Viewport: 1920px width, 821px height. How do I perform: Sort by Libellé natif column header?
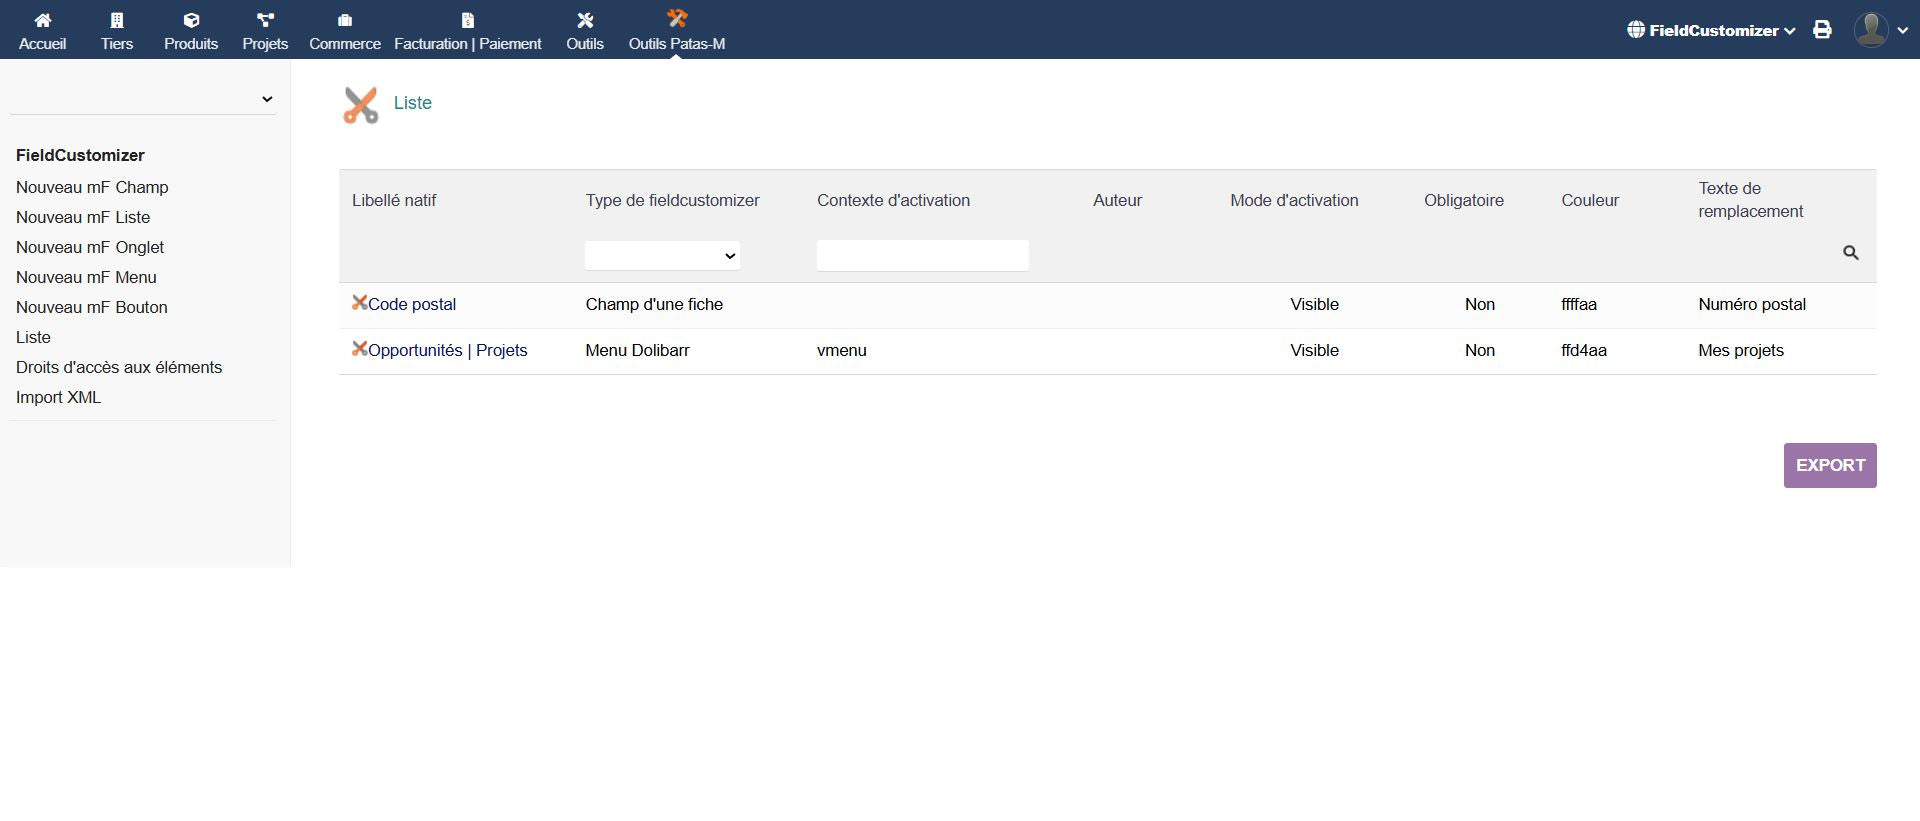tap(394, 200)
